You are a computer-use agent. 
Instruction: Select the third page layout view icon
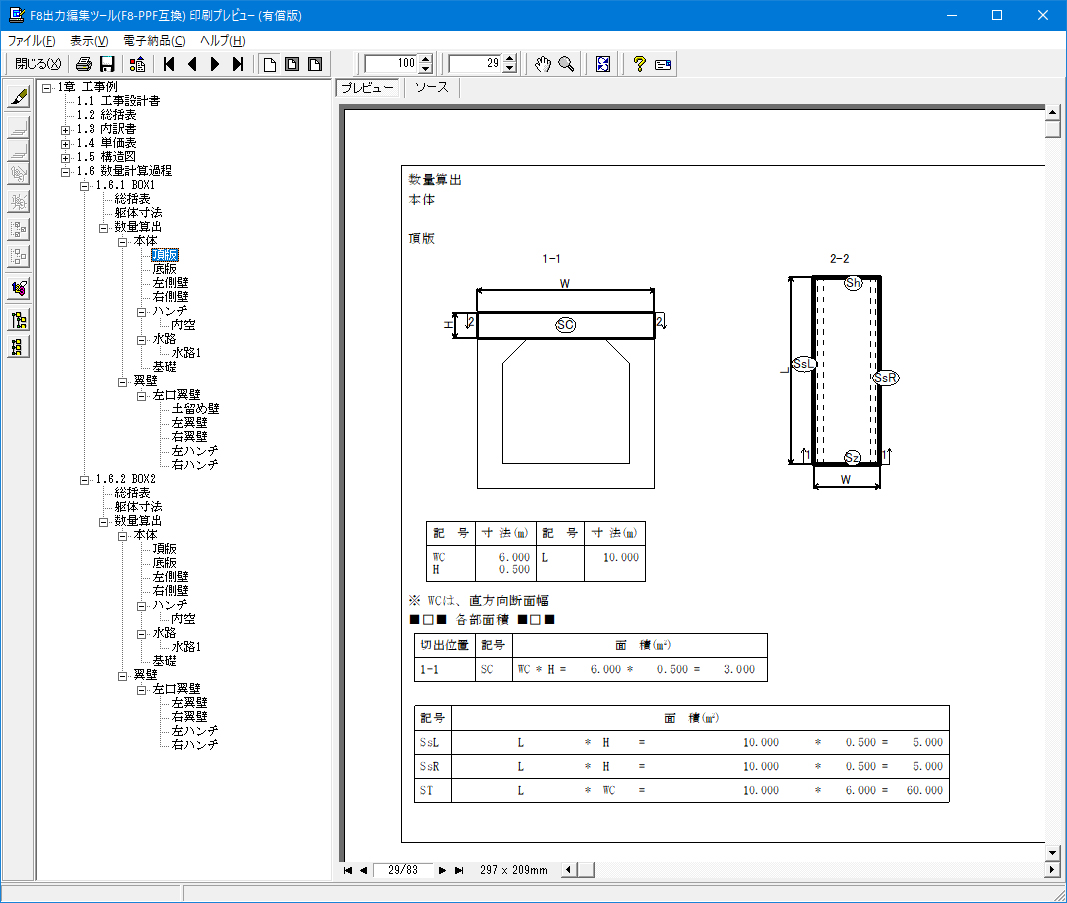click(314, 64)
